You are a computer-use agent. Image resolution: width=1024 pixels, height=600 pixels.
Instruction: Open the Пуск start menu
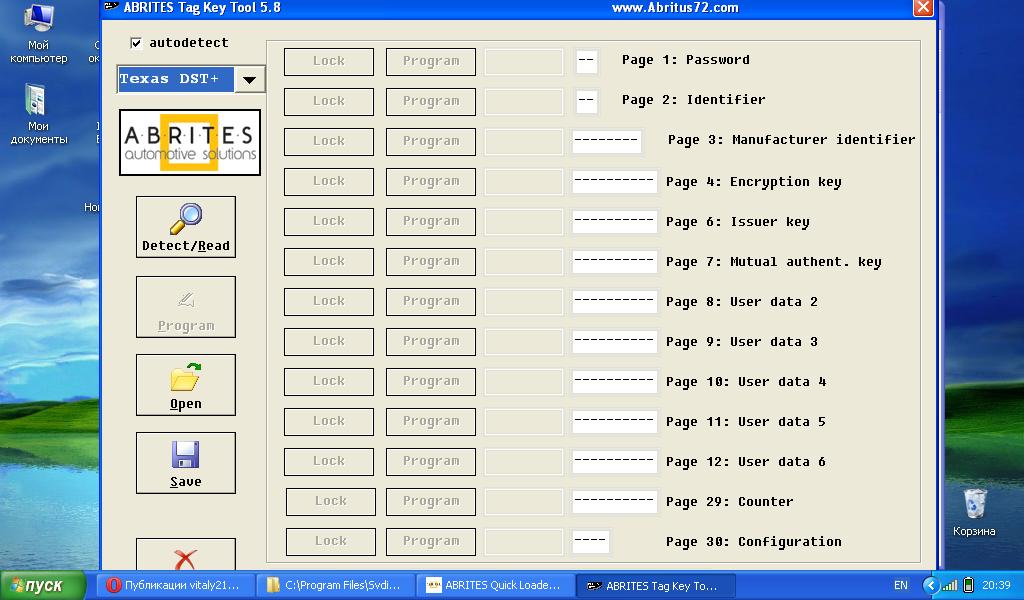click(x=43, y=585)
